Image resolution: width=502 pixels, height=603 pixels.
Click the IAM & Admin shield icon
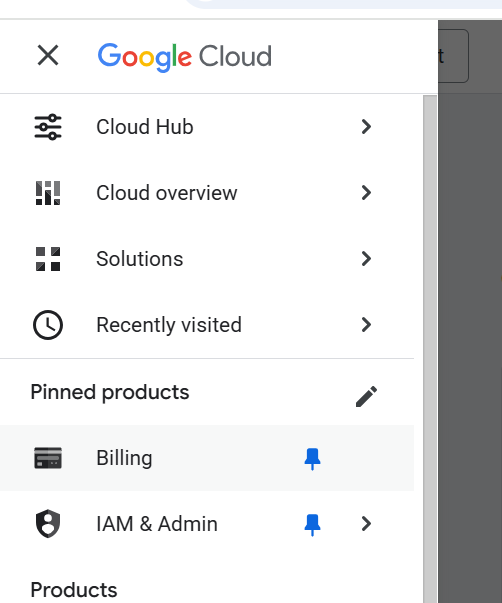click(x=48, y=524)
